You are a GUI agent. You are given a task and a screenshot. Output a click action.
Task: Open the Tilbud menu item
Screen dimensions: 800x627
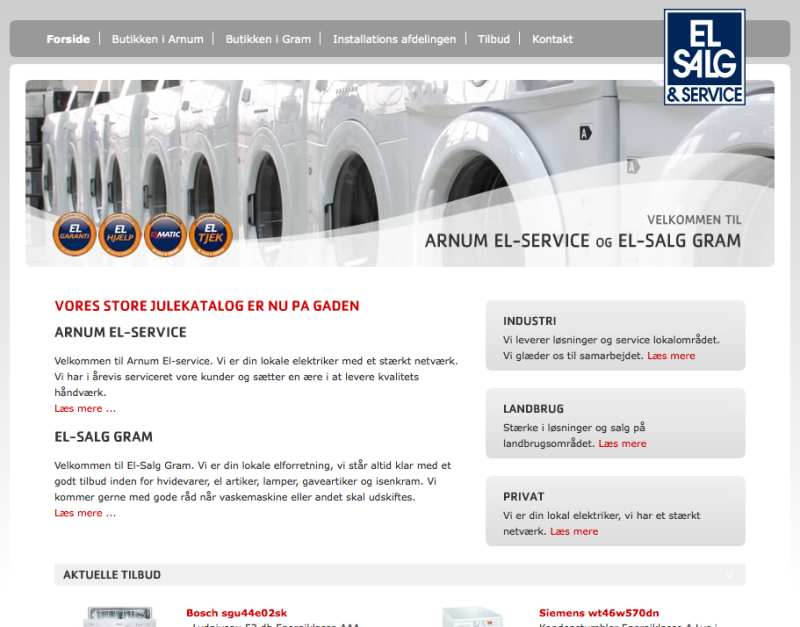coord(493,39)
